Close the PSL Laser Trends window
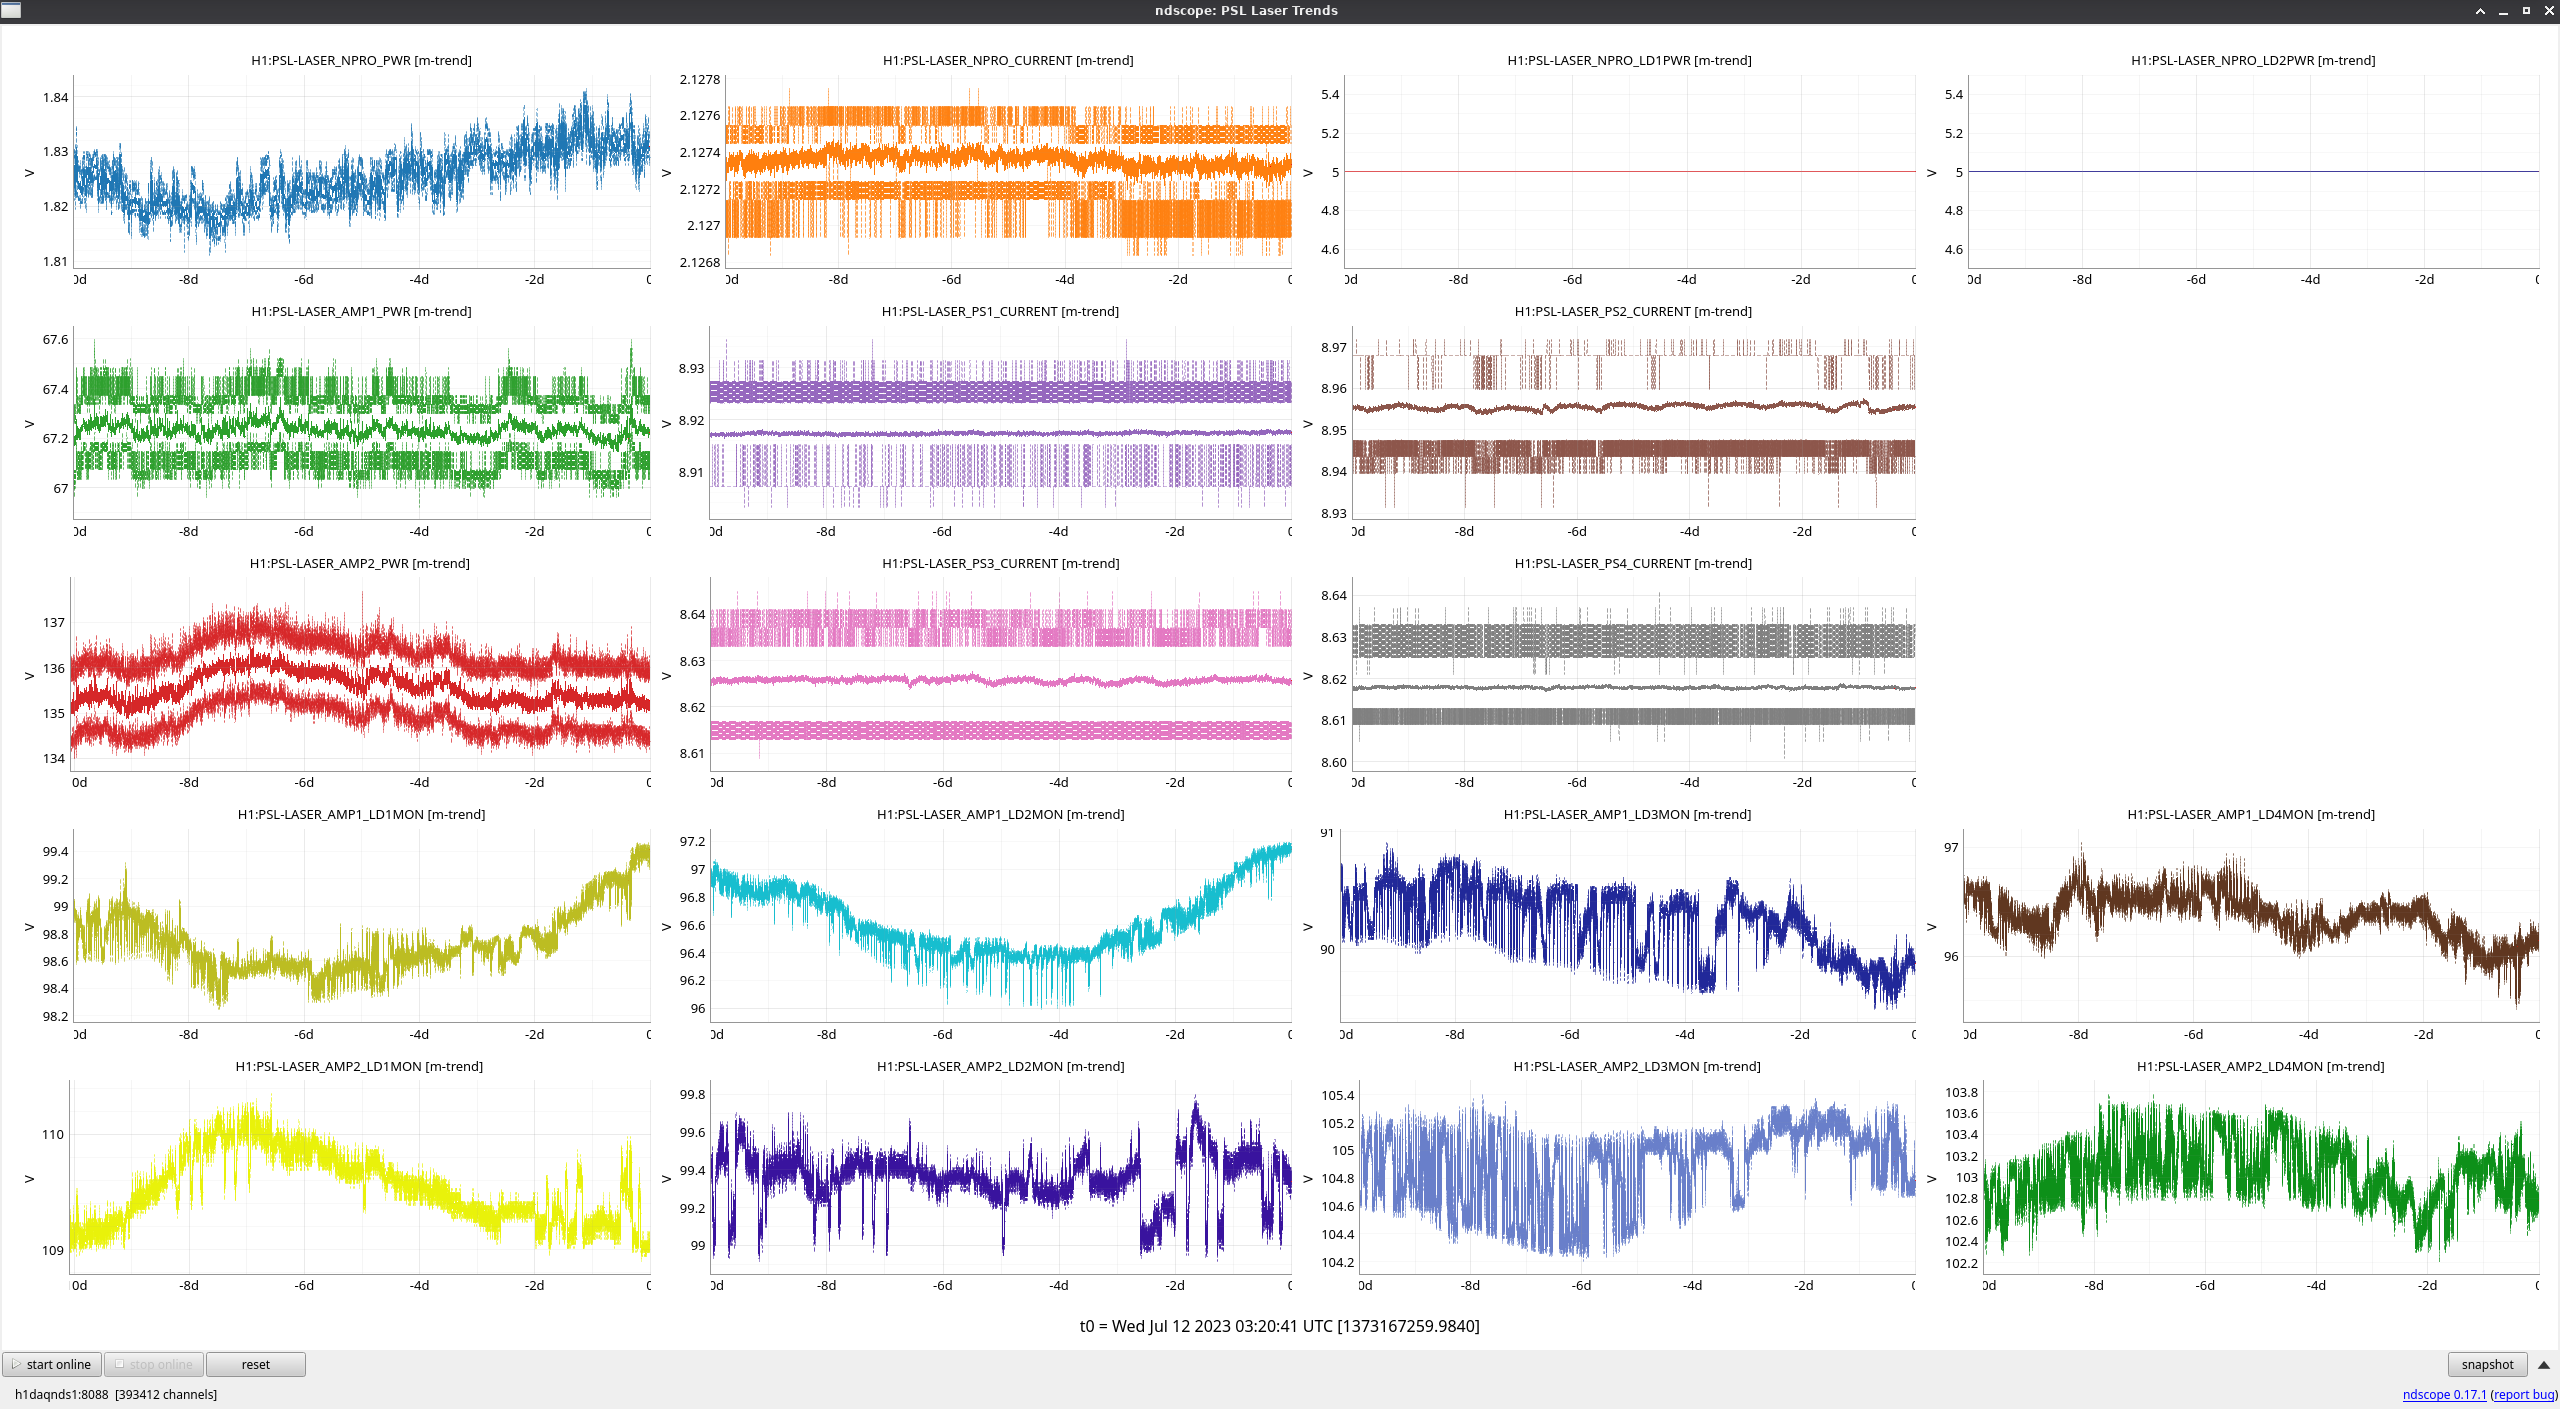Image resolution: width=2560 pixels, height=1409 pixels. (x=2549, y=10)
